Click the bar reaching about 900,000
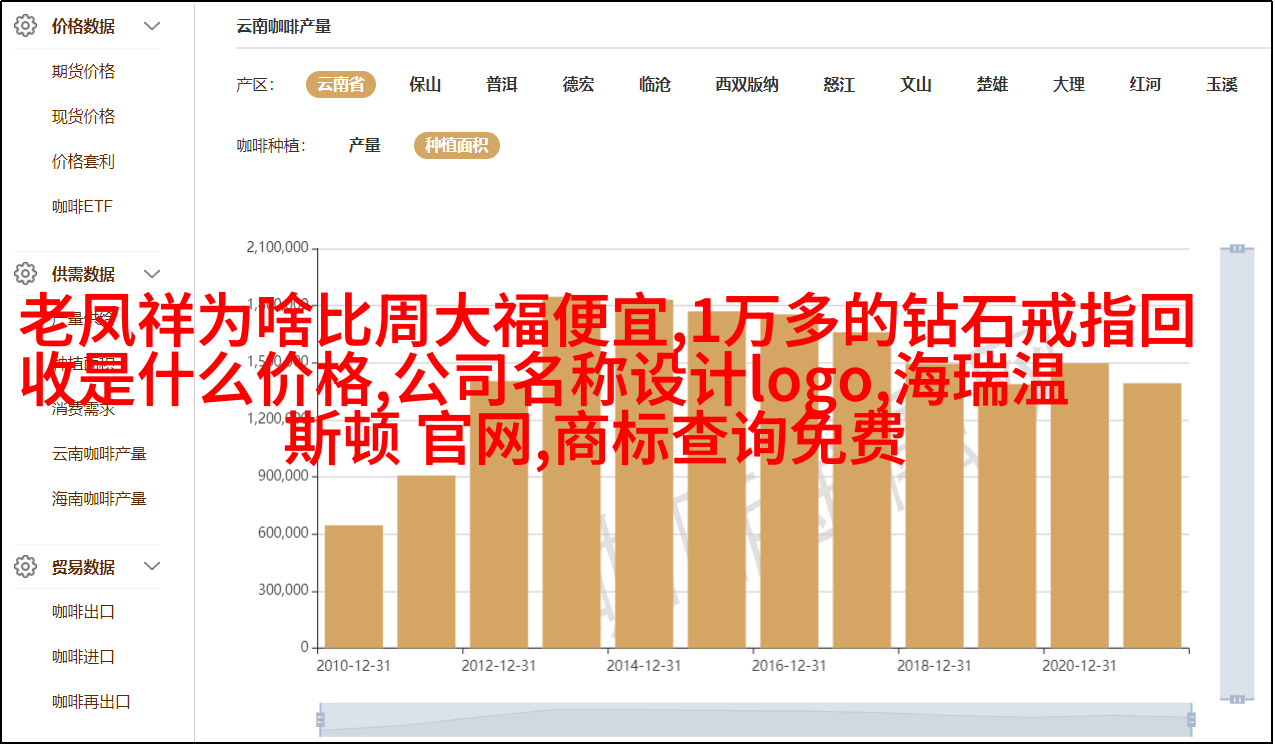 426,561
